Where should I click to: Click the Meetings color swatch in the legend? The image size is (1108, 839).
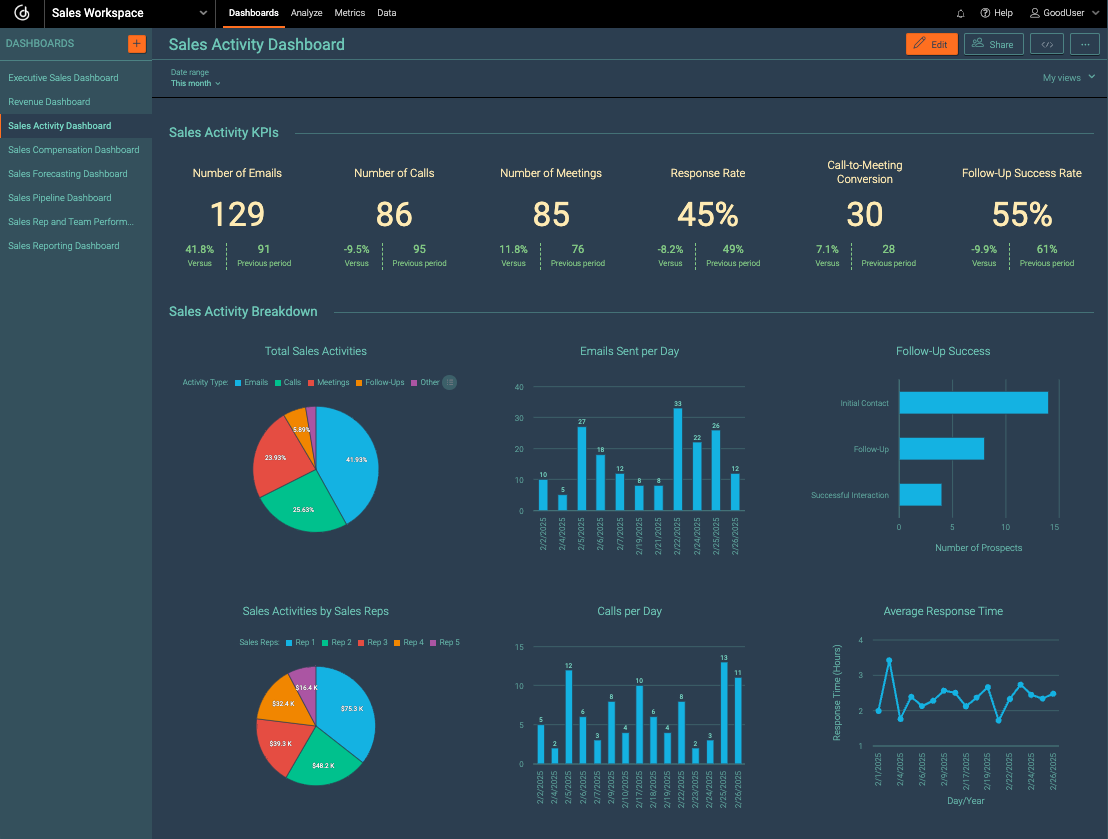coord(312,382)
